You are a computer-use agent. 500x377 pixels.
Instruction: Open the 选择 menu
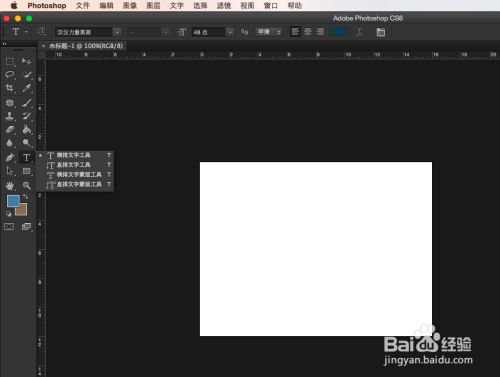[x=200, y=6]
